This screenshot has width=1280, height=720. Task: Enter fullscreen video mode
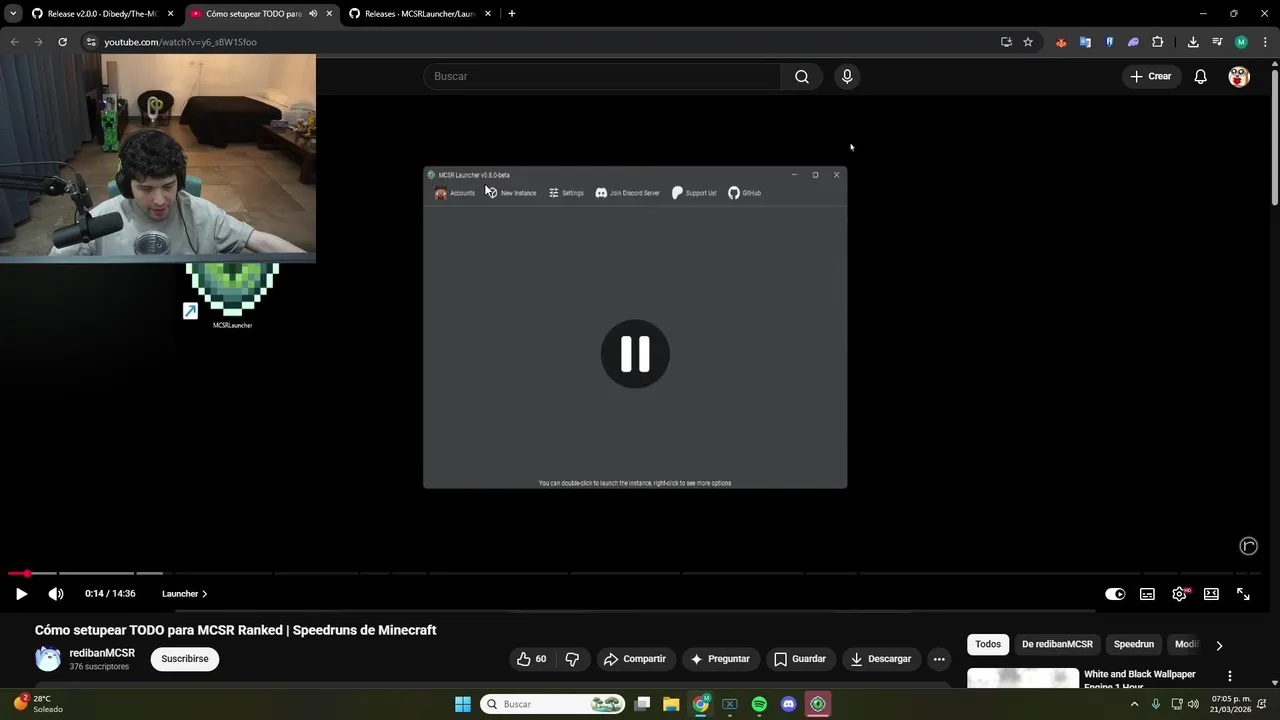coord(1243,594)
